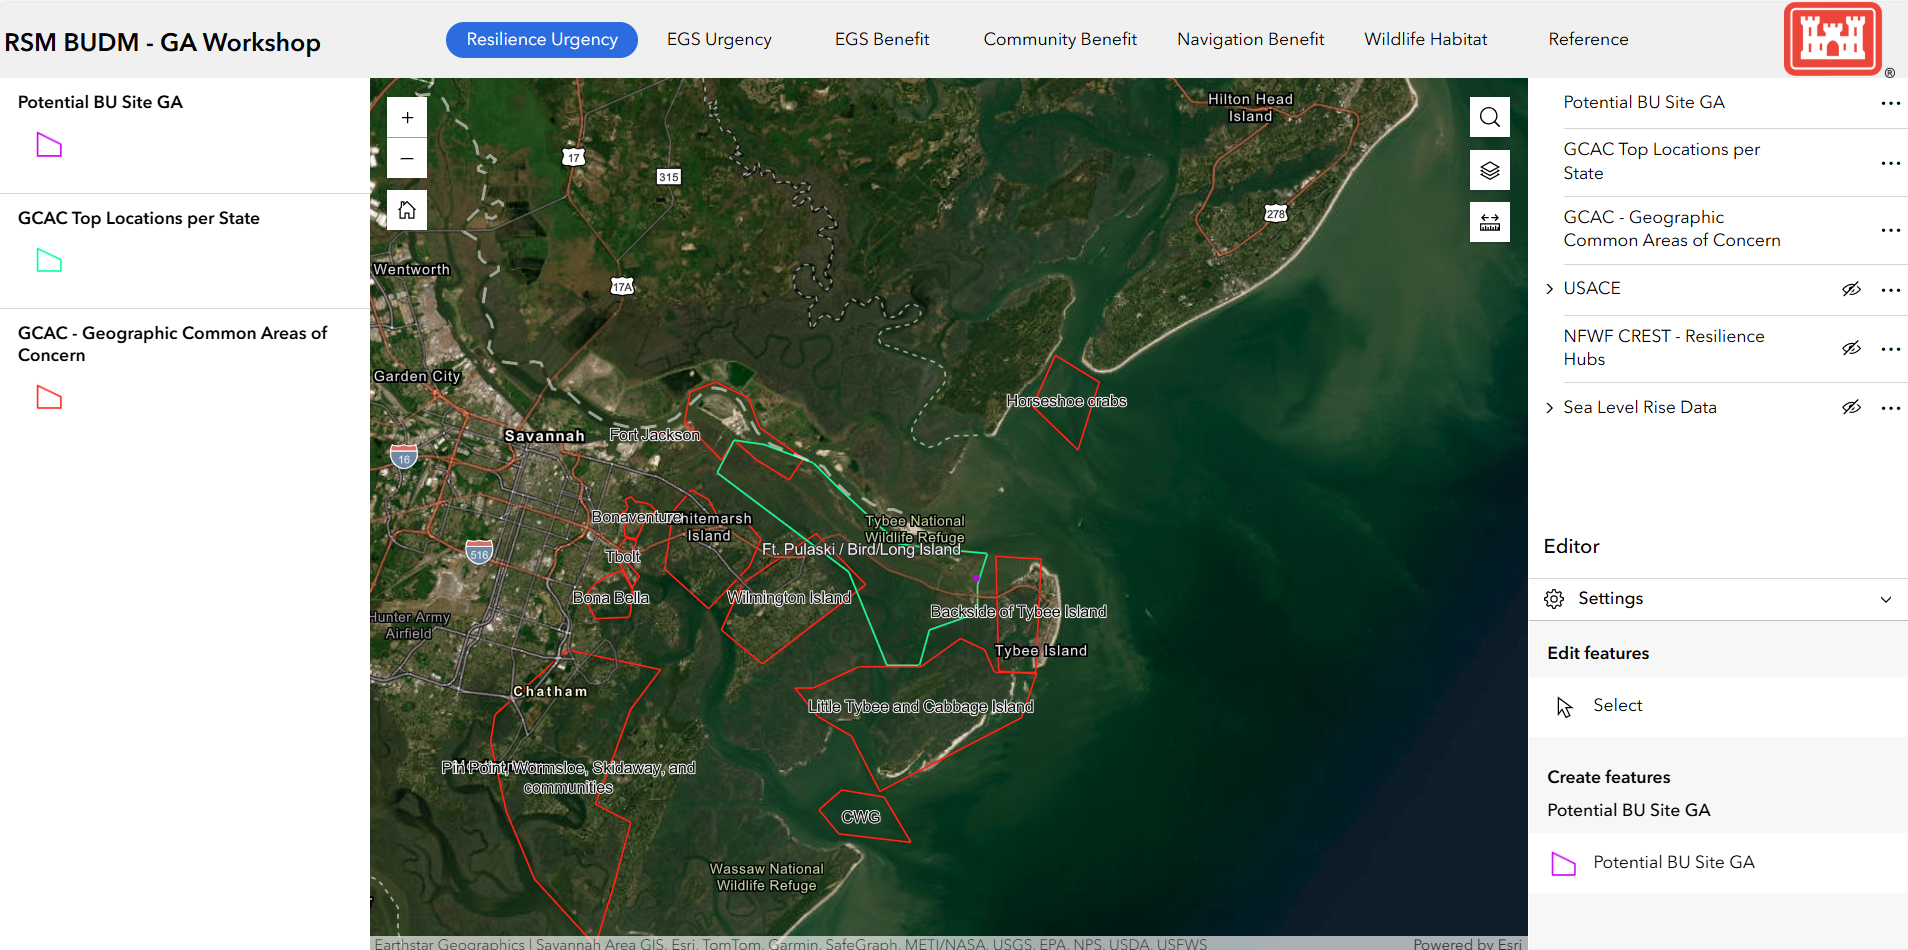Screen dimensions: 1908x950
Task: Expand the Editor Settings dropdown chevron
Action: coord(1885,599)
